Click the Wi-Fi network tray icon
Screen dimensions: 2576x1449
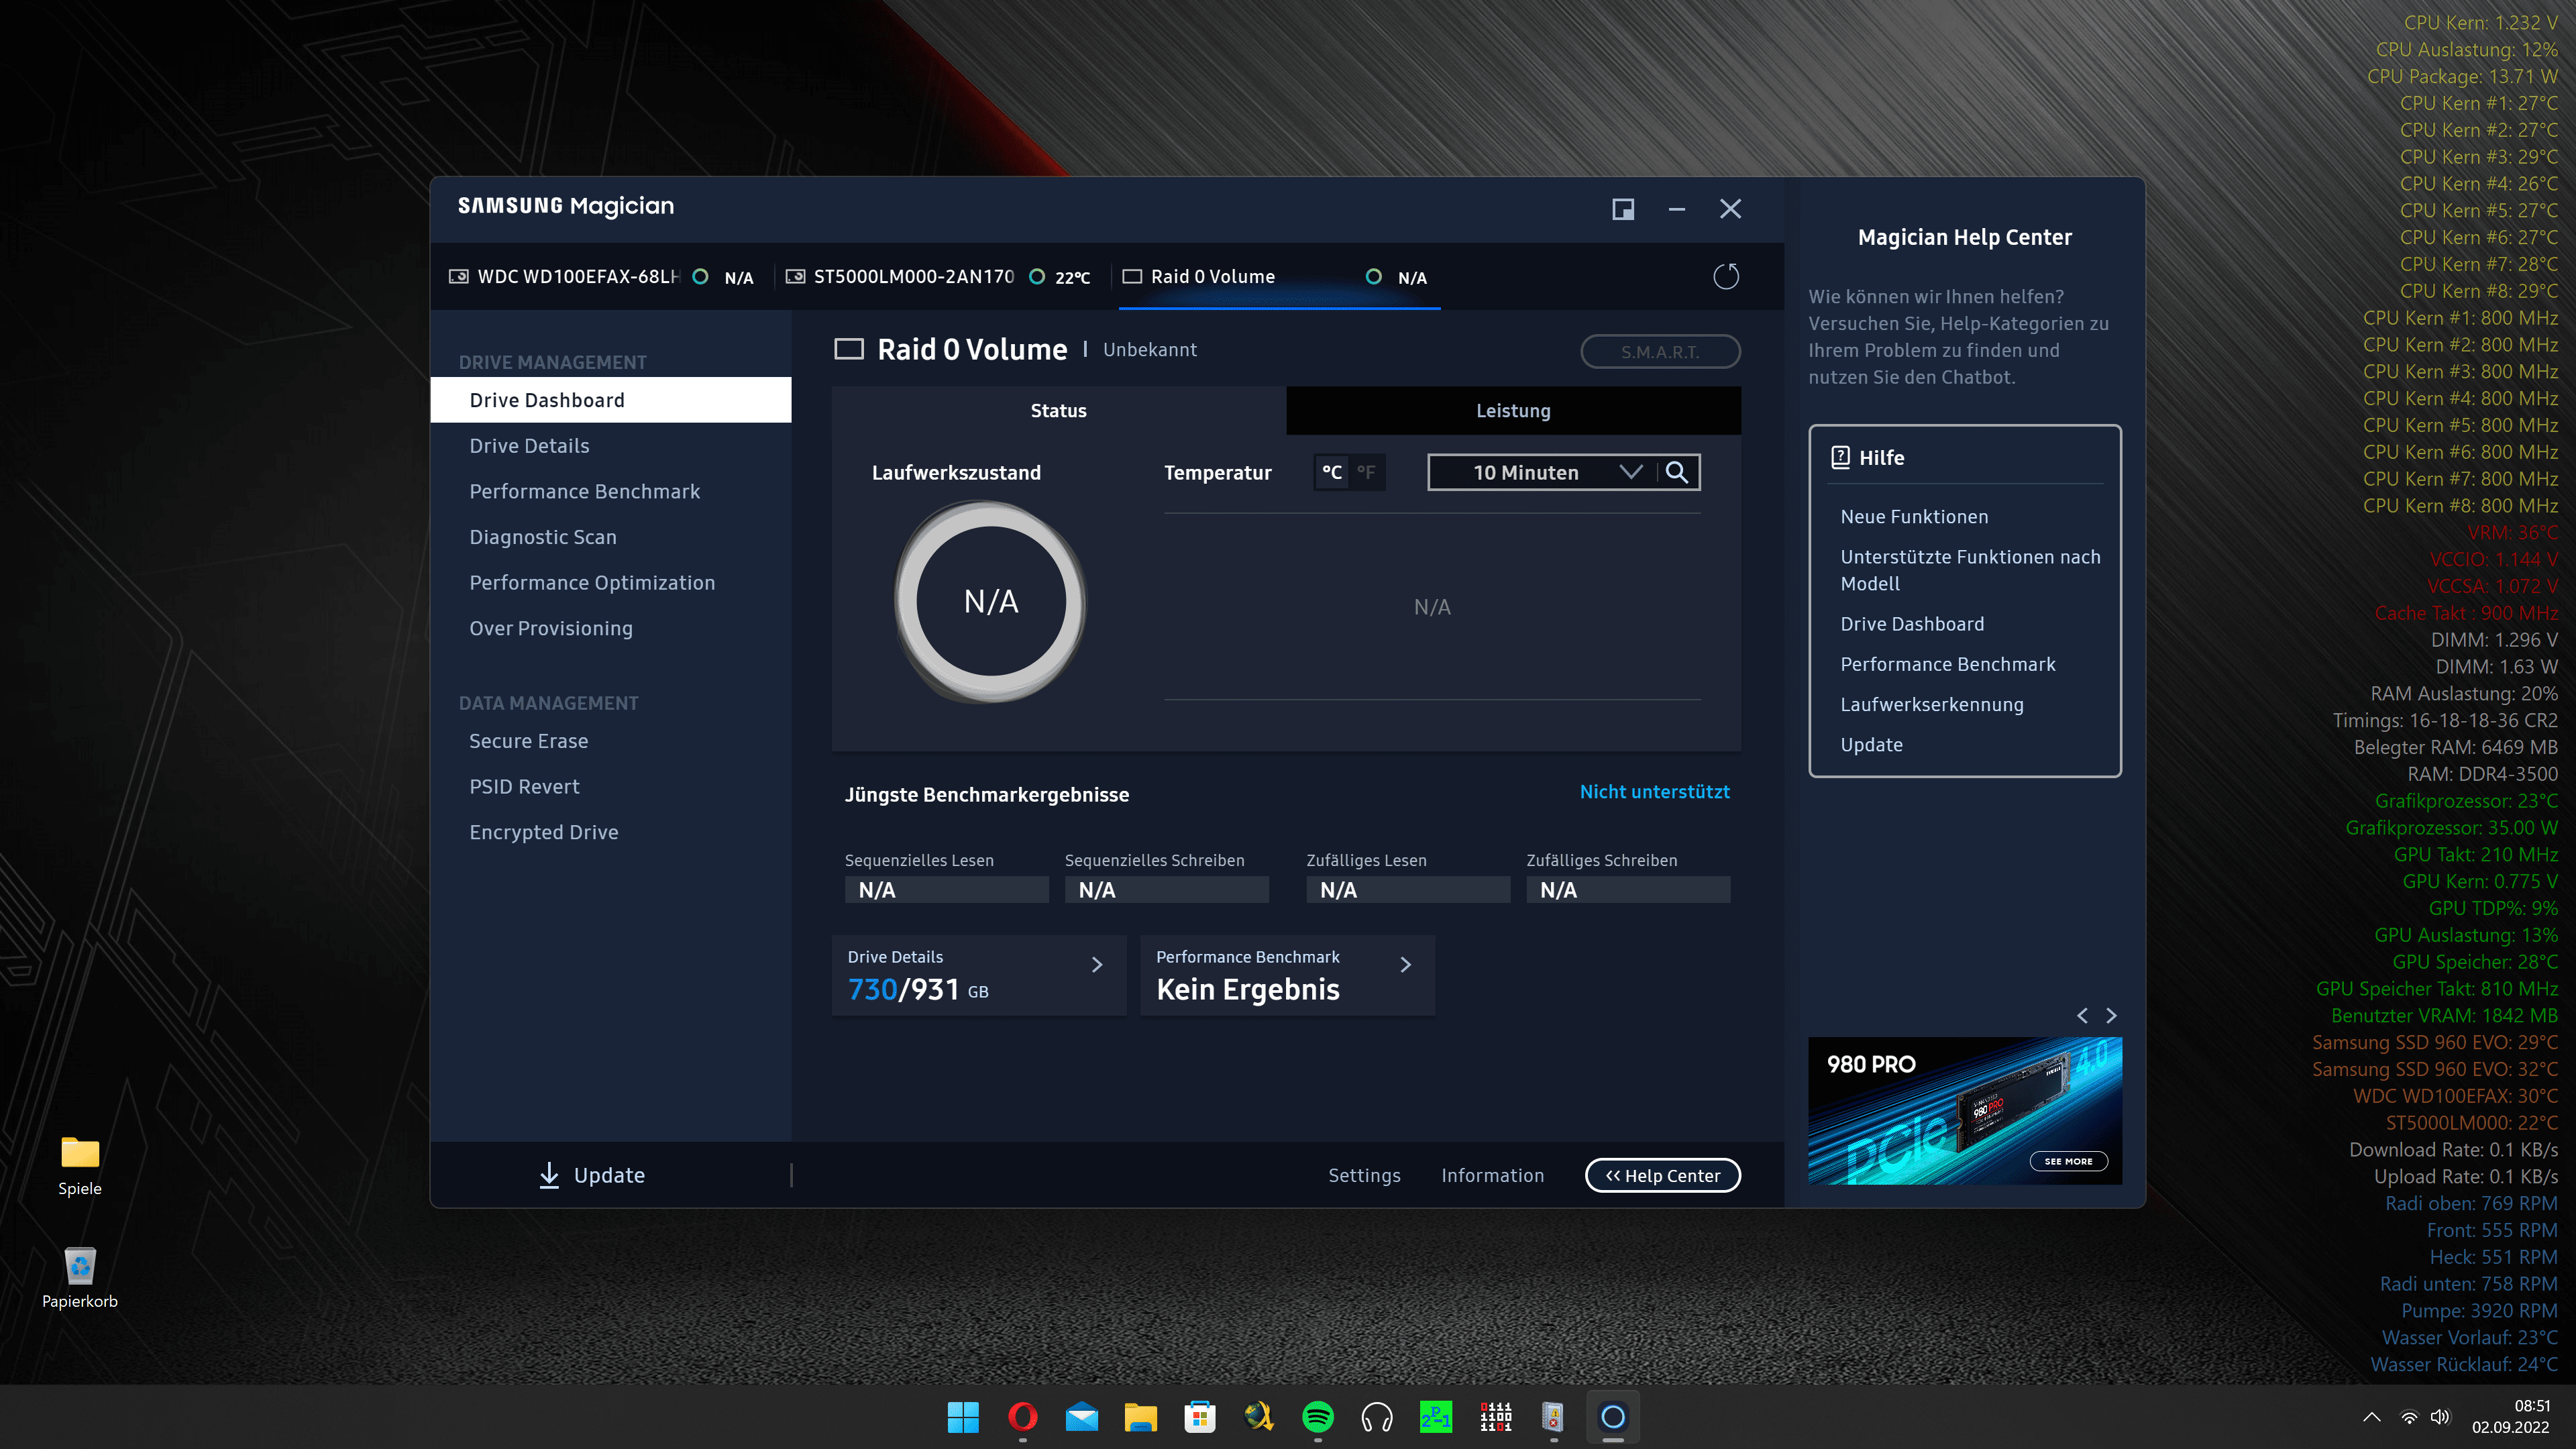2410,1417
